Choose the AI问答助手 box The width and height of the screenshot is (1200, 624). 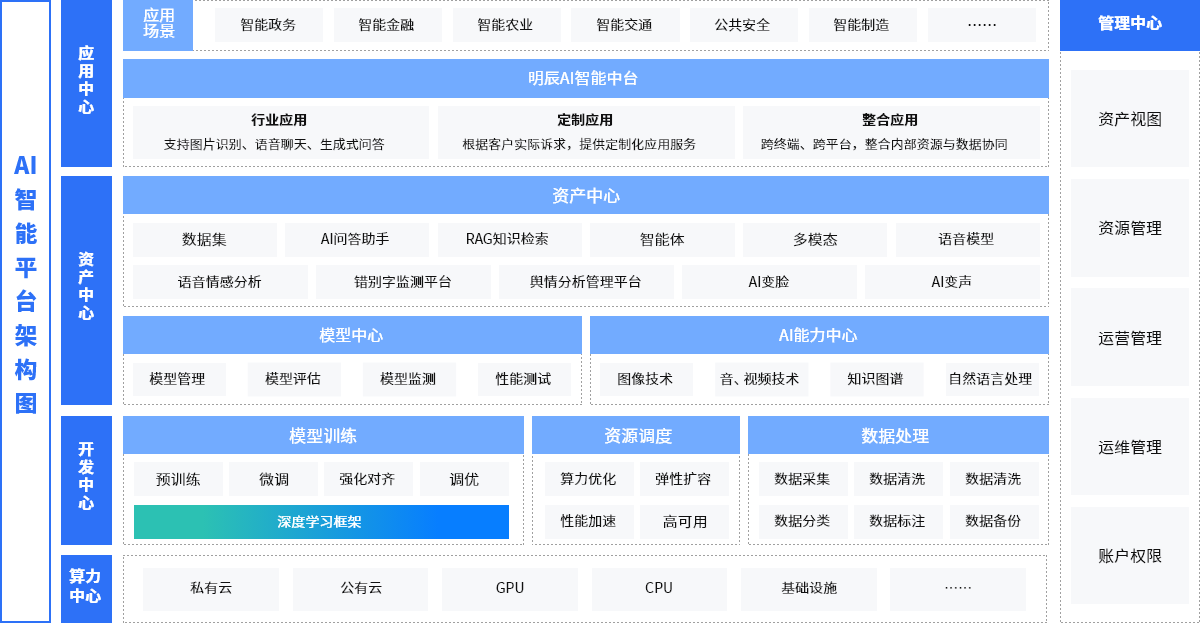point(356,240)
